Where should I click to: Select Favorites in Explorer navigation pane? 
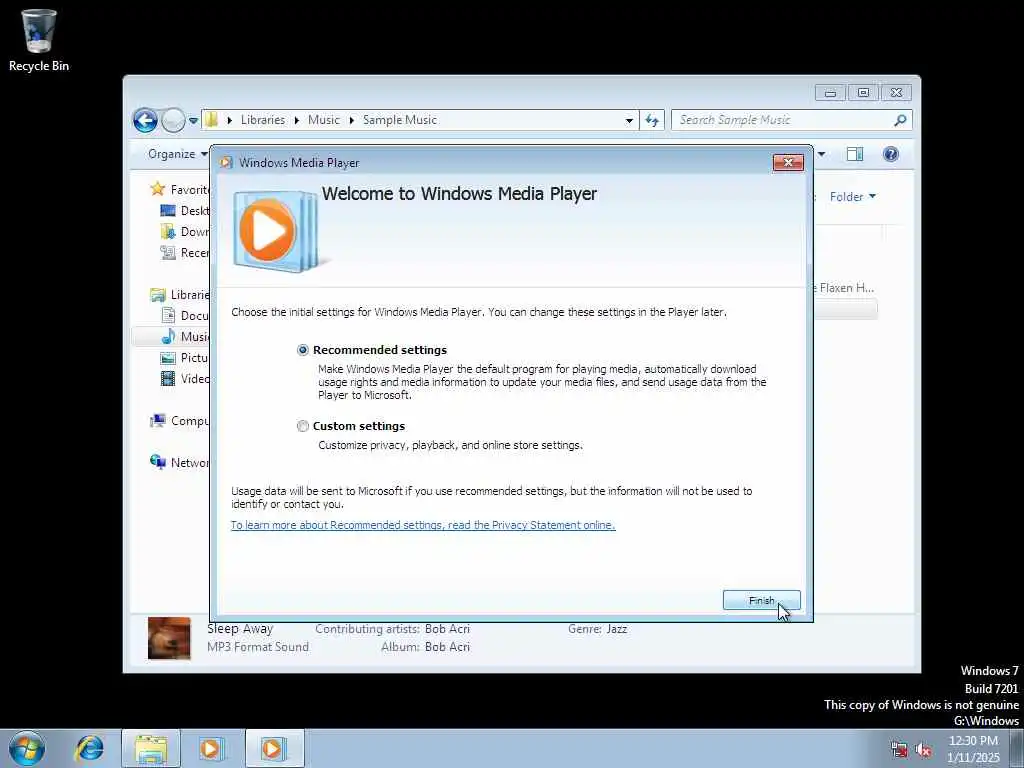pos(180,189)
